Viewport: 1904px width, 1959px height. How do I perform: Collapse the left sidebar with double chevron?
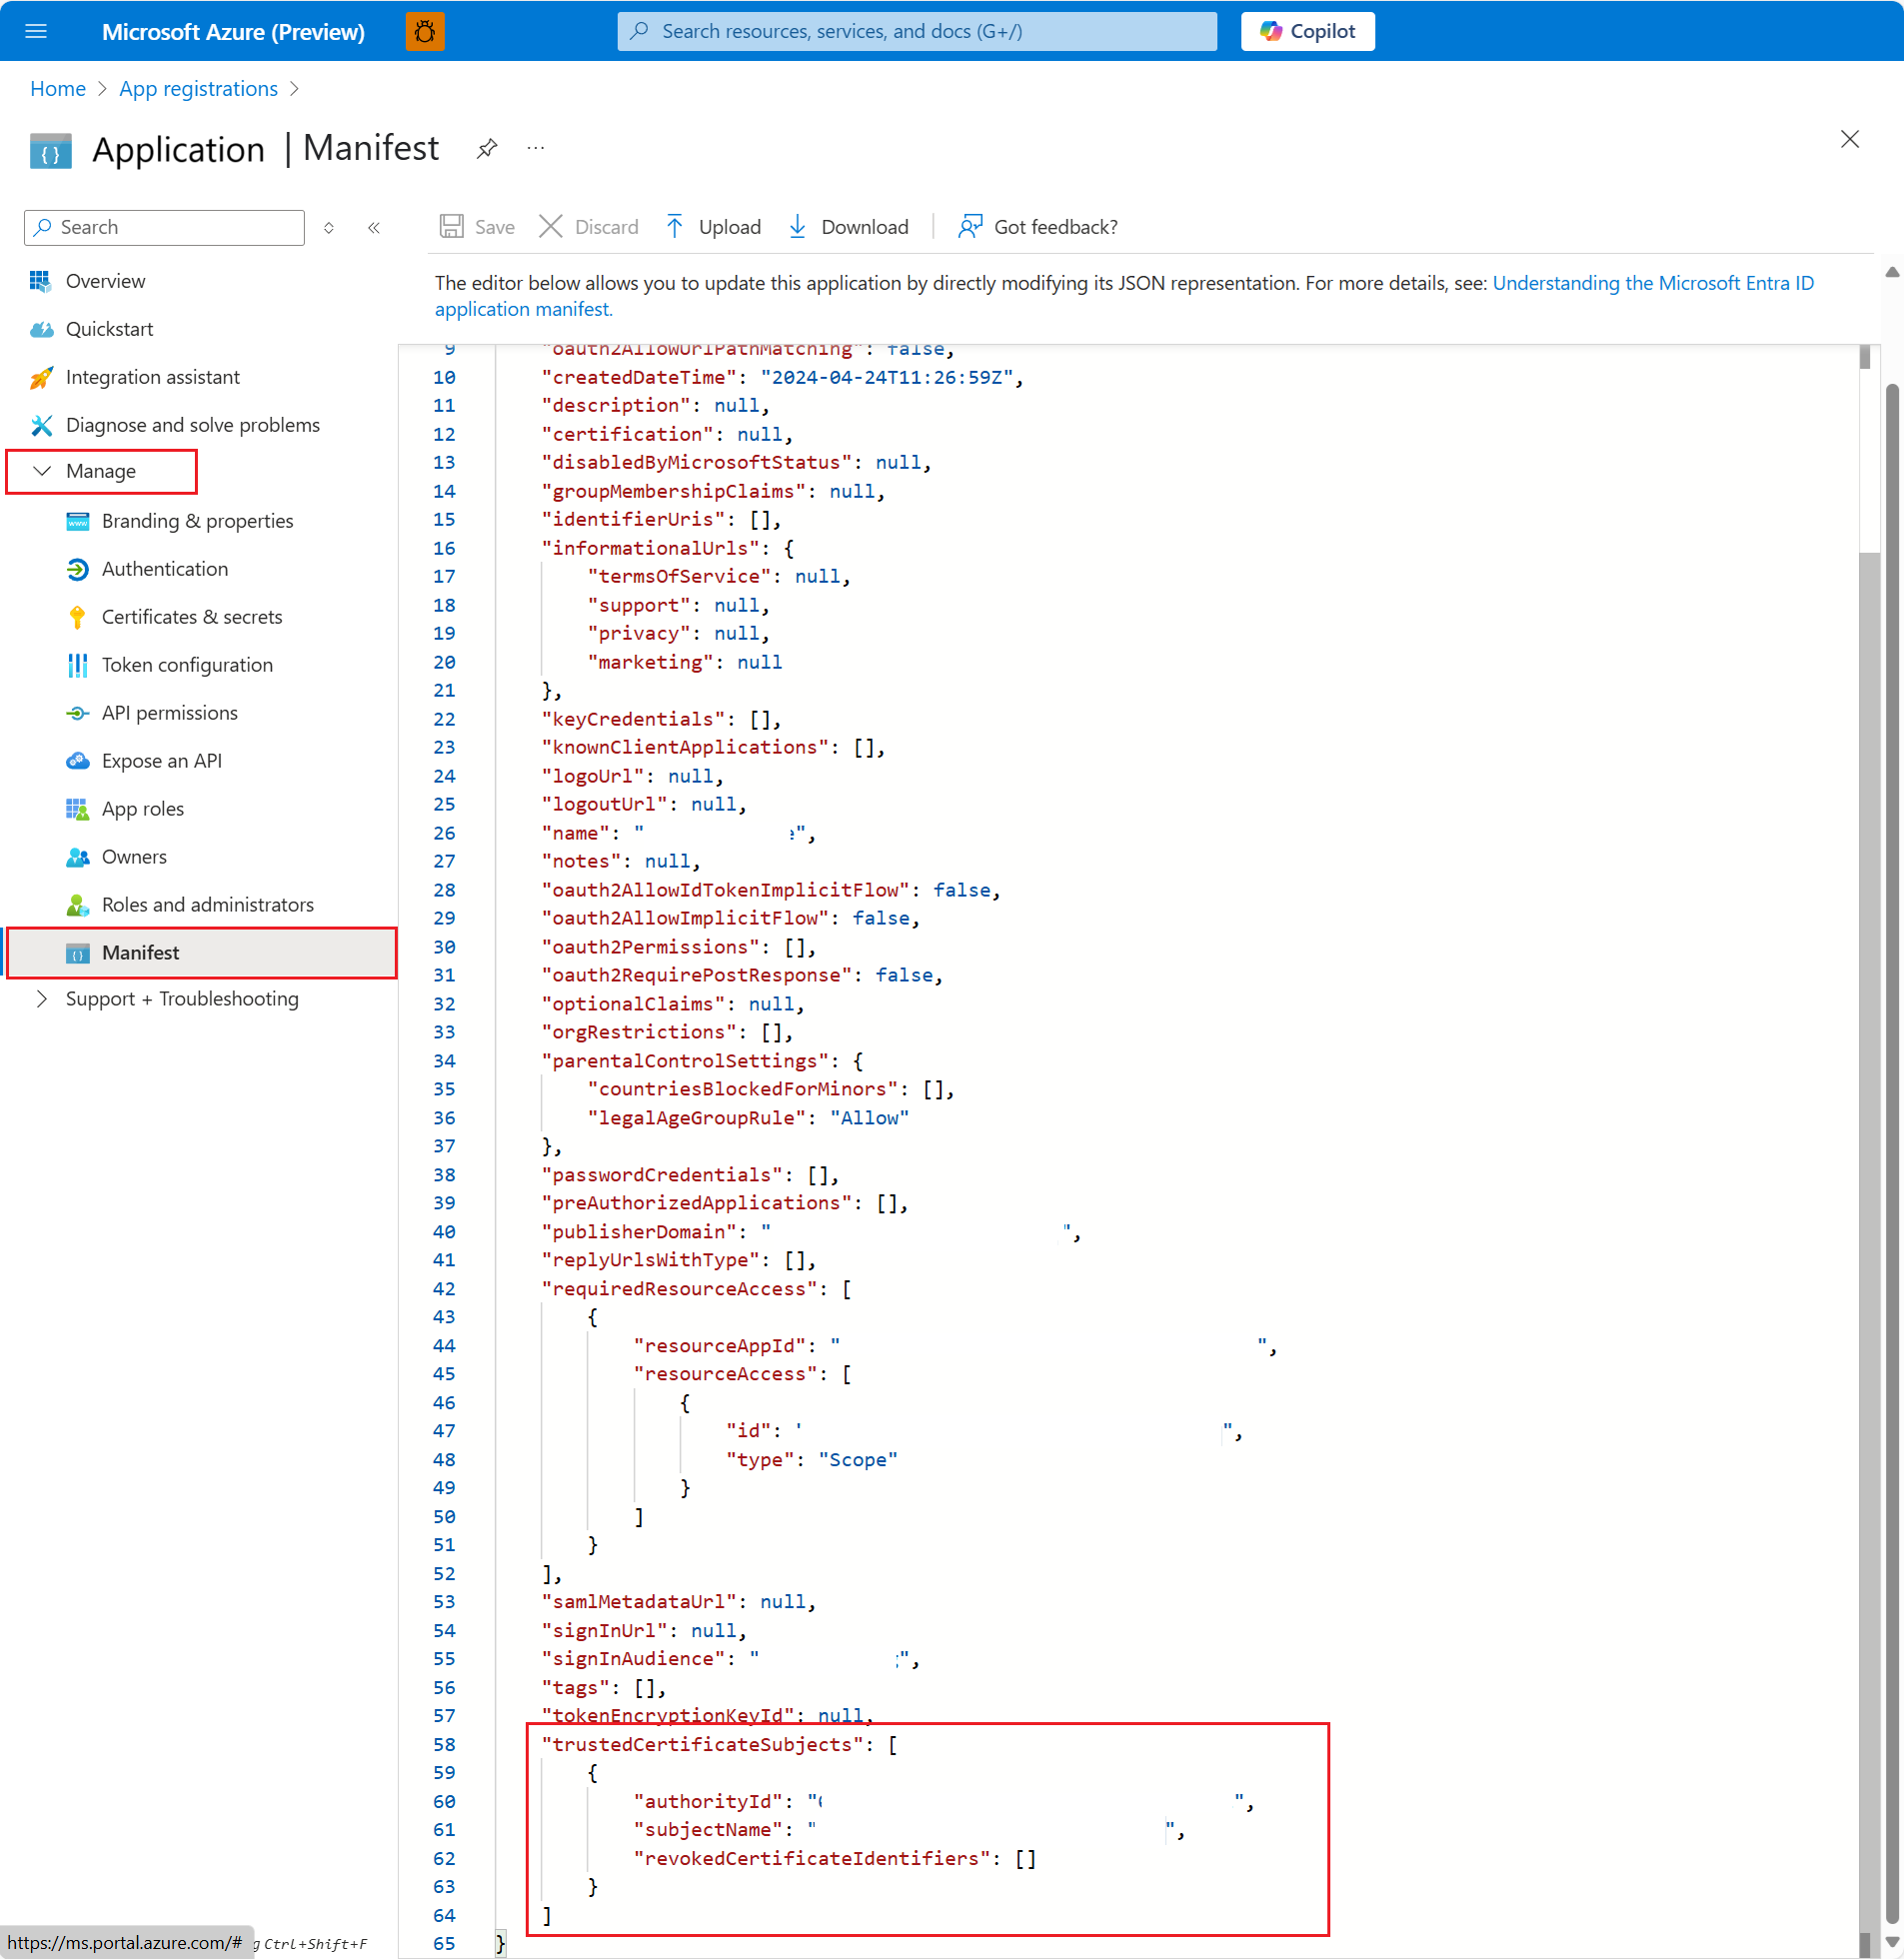375,227
